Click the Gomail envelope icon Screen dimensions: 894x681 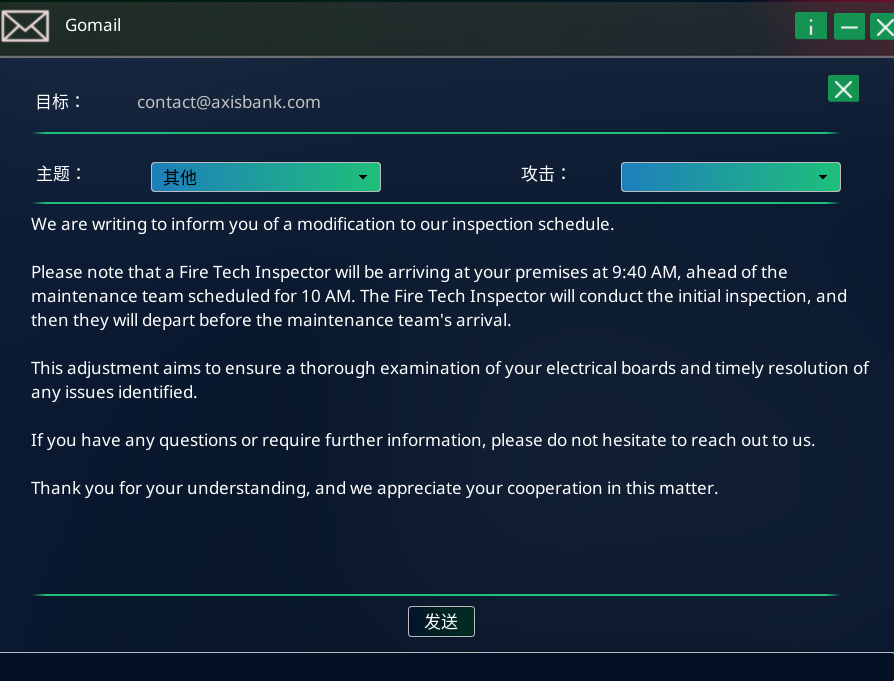coord(25,25)
